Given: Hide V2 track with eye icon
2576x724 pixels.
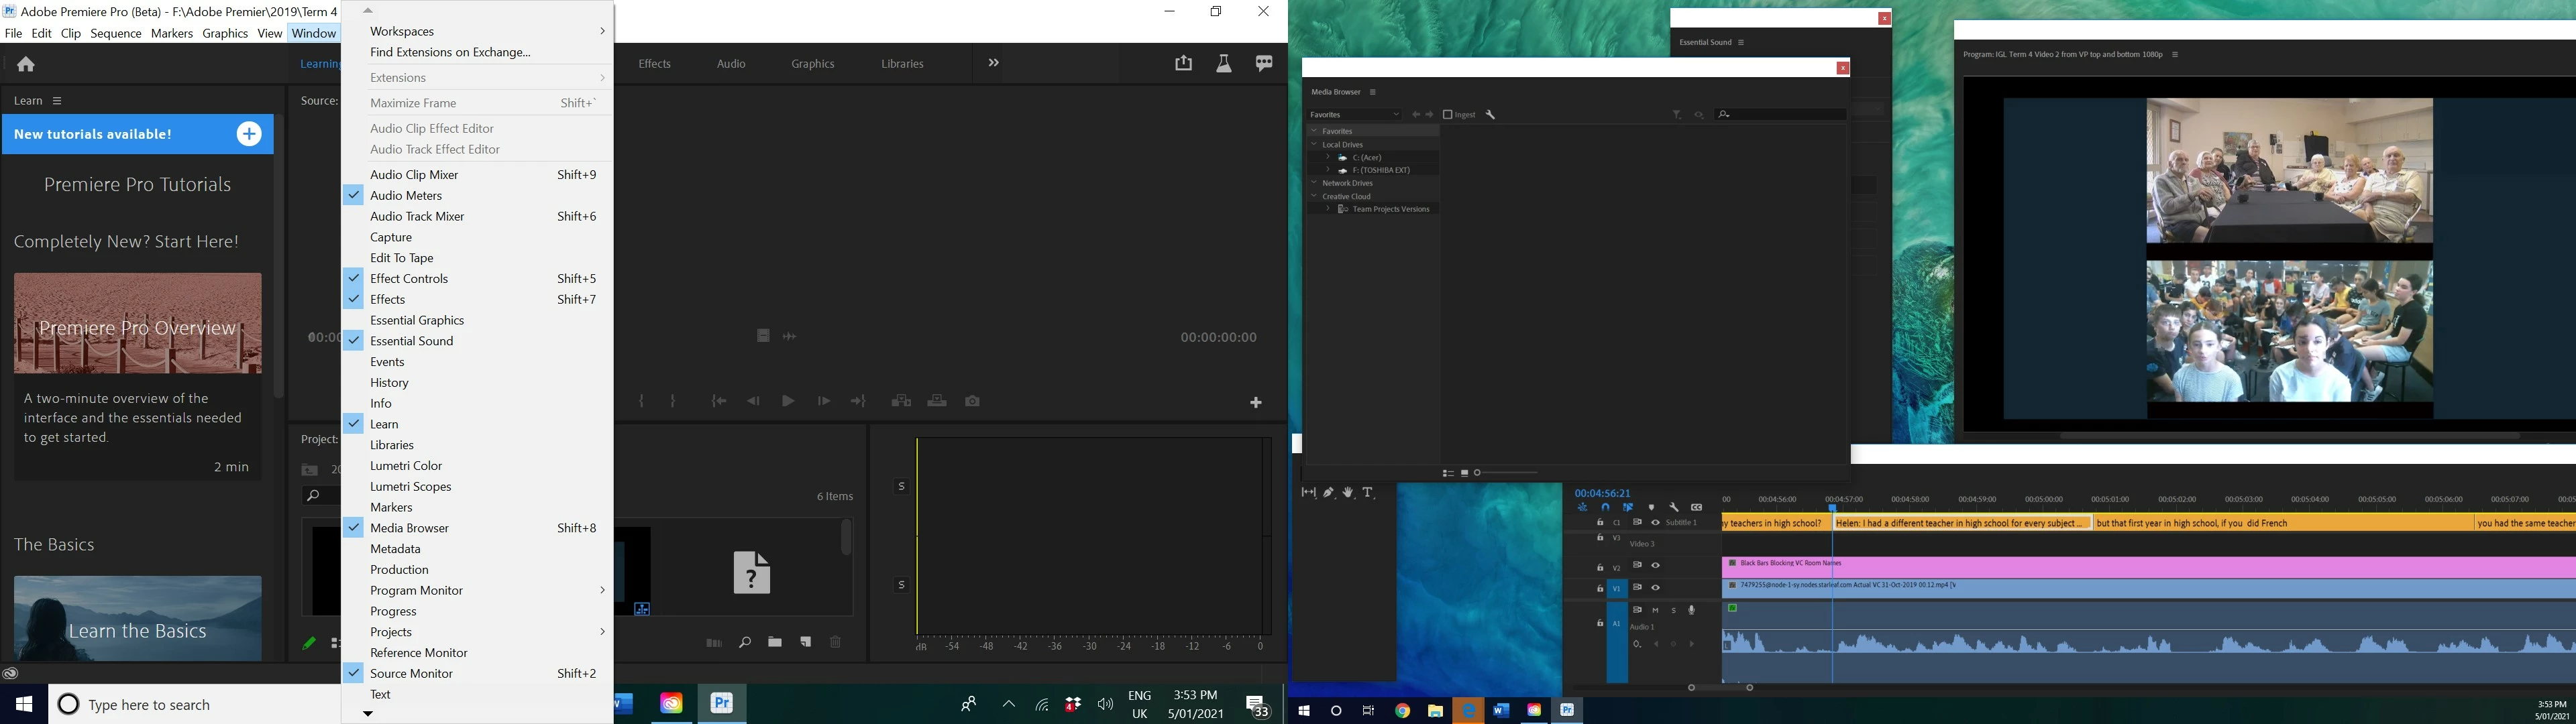Looking at the screenshot, I should [x=1655, y=566].
